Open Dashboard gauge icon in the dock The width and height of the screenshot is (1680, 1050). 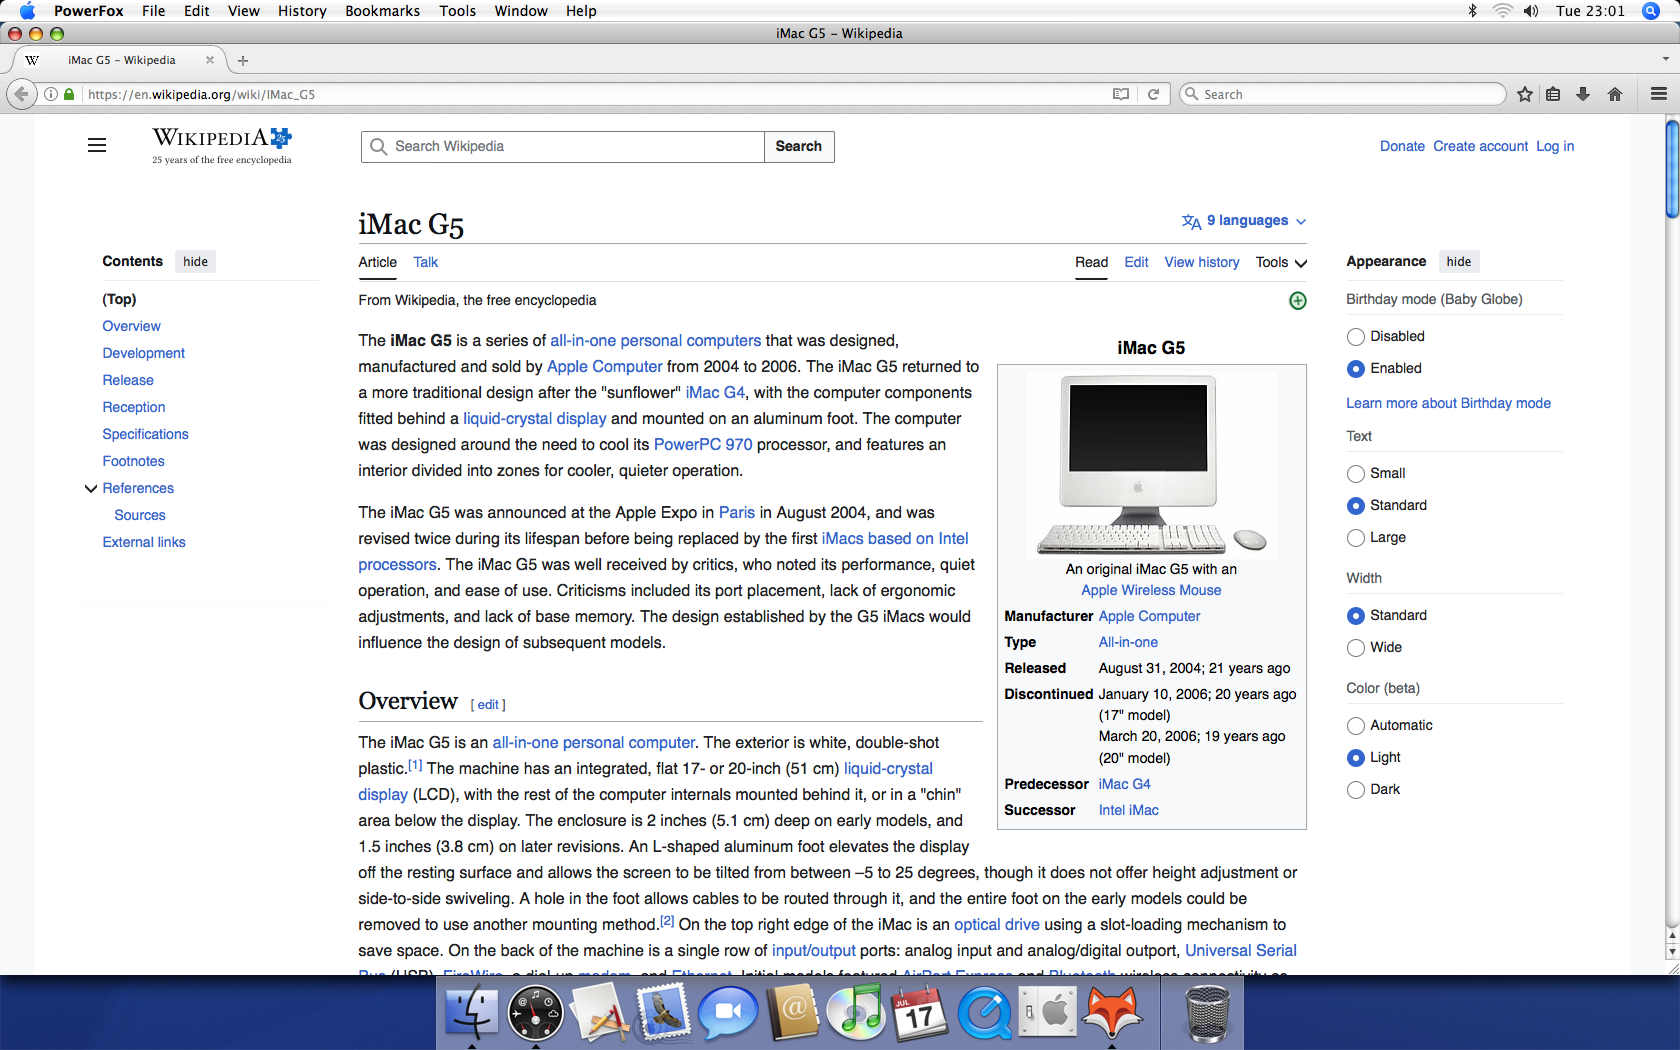pos(536,1013)
